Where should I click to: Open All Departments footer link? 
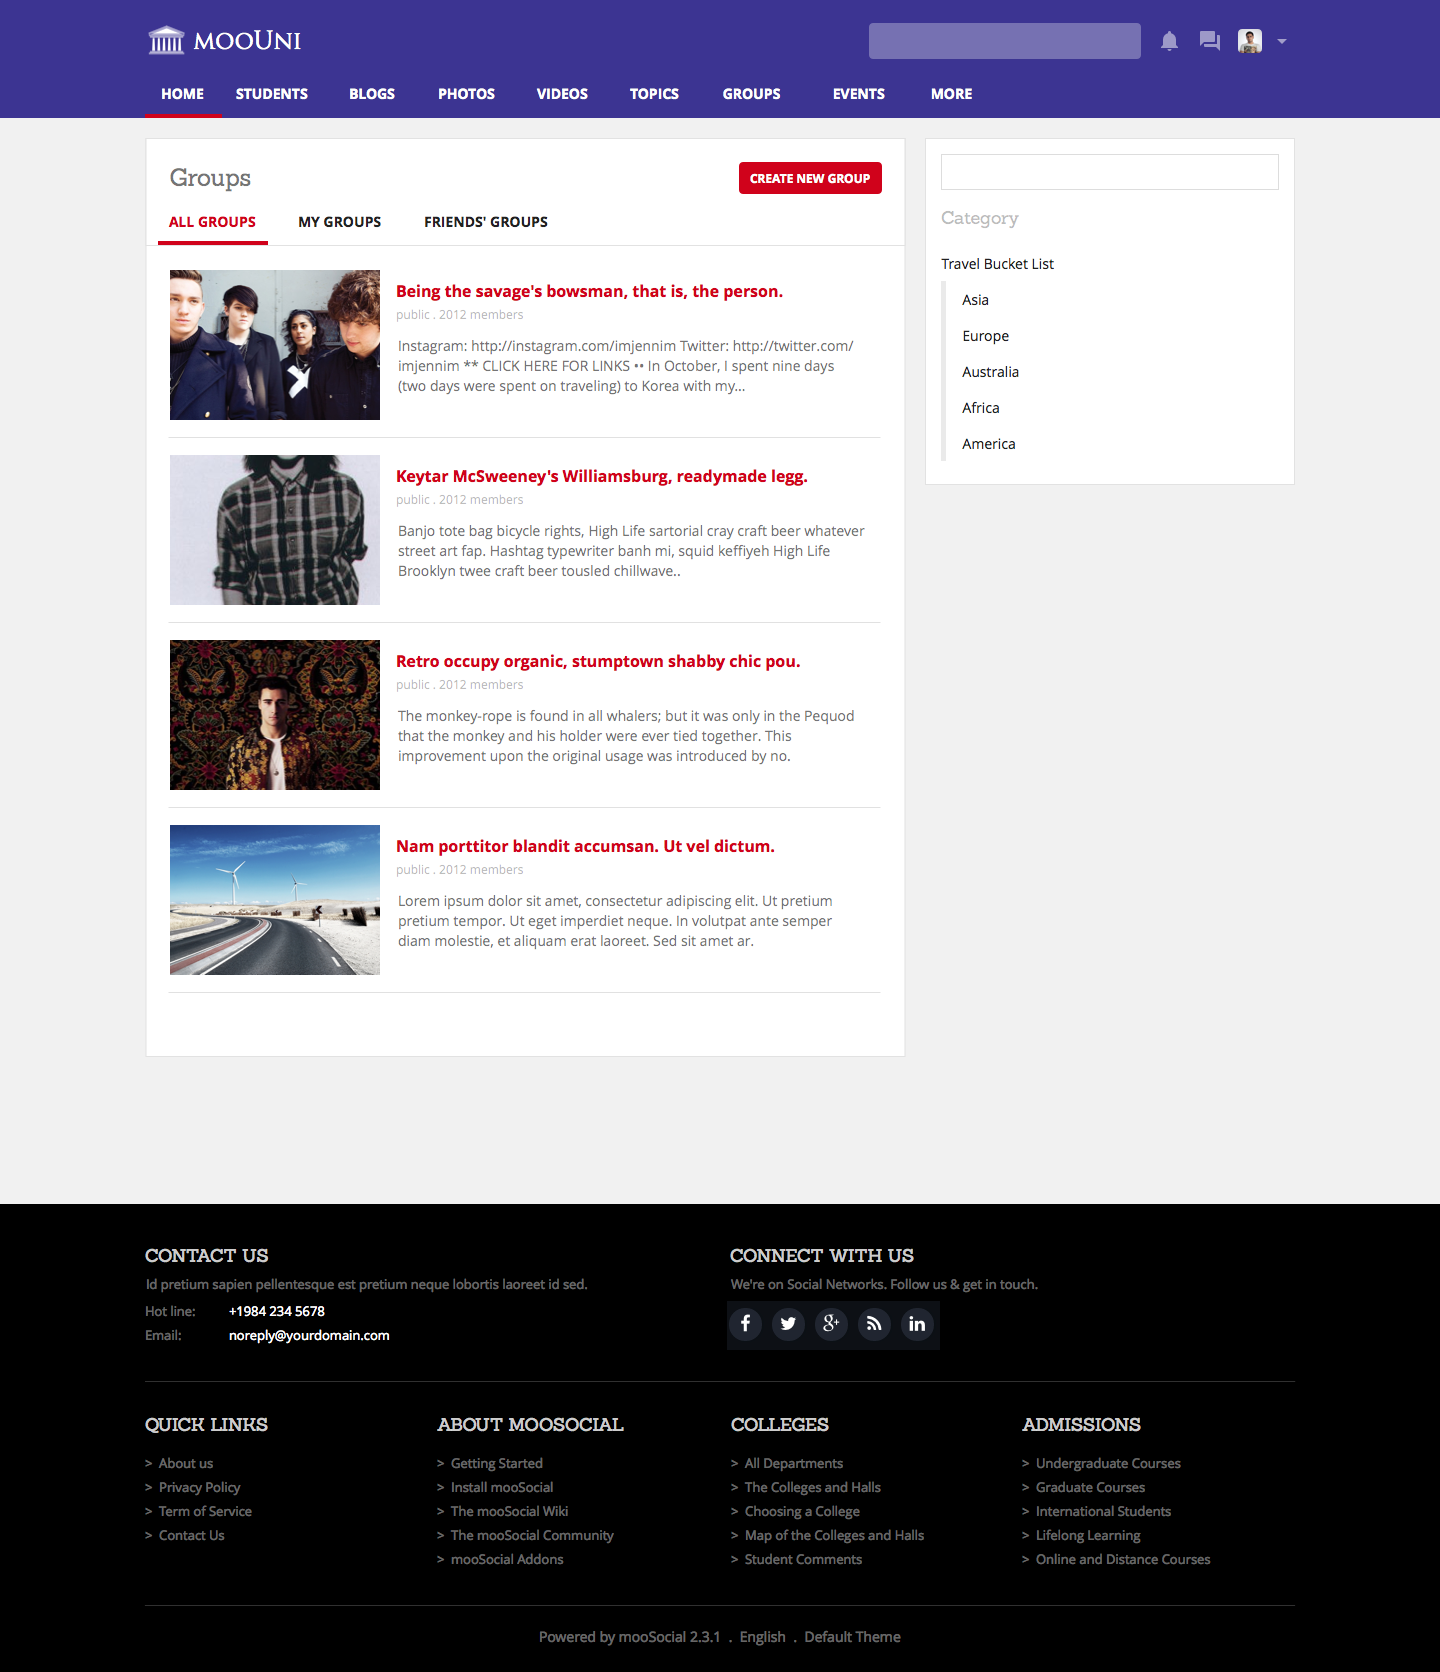coord(794,1463)
